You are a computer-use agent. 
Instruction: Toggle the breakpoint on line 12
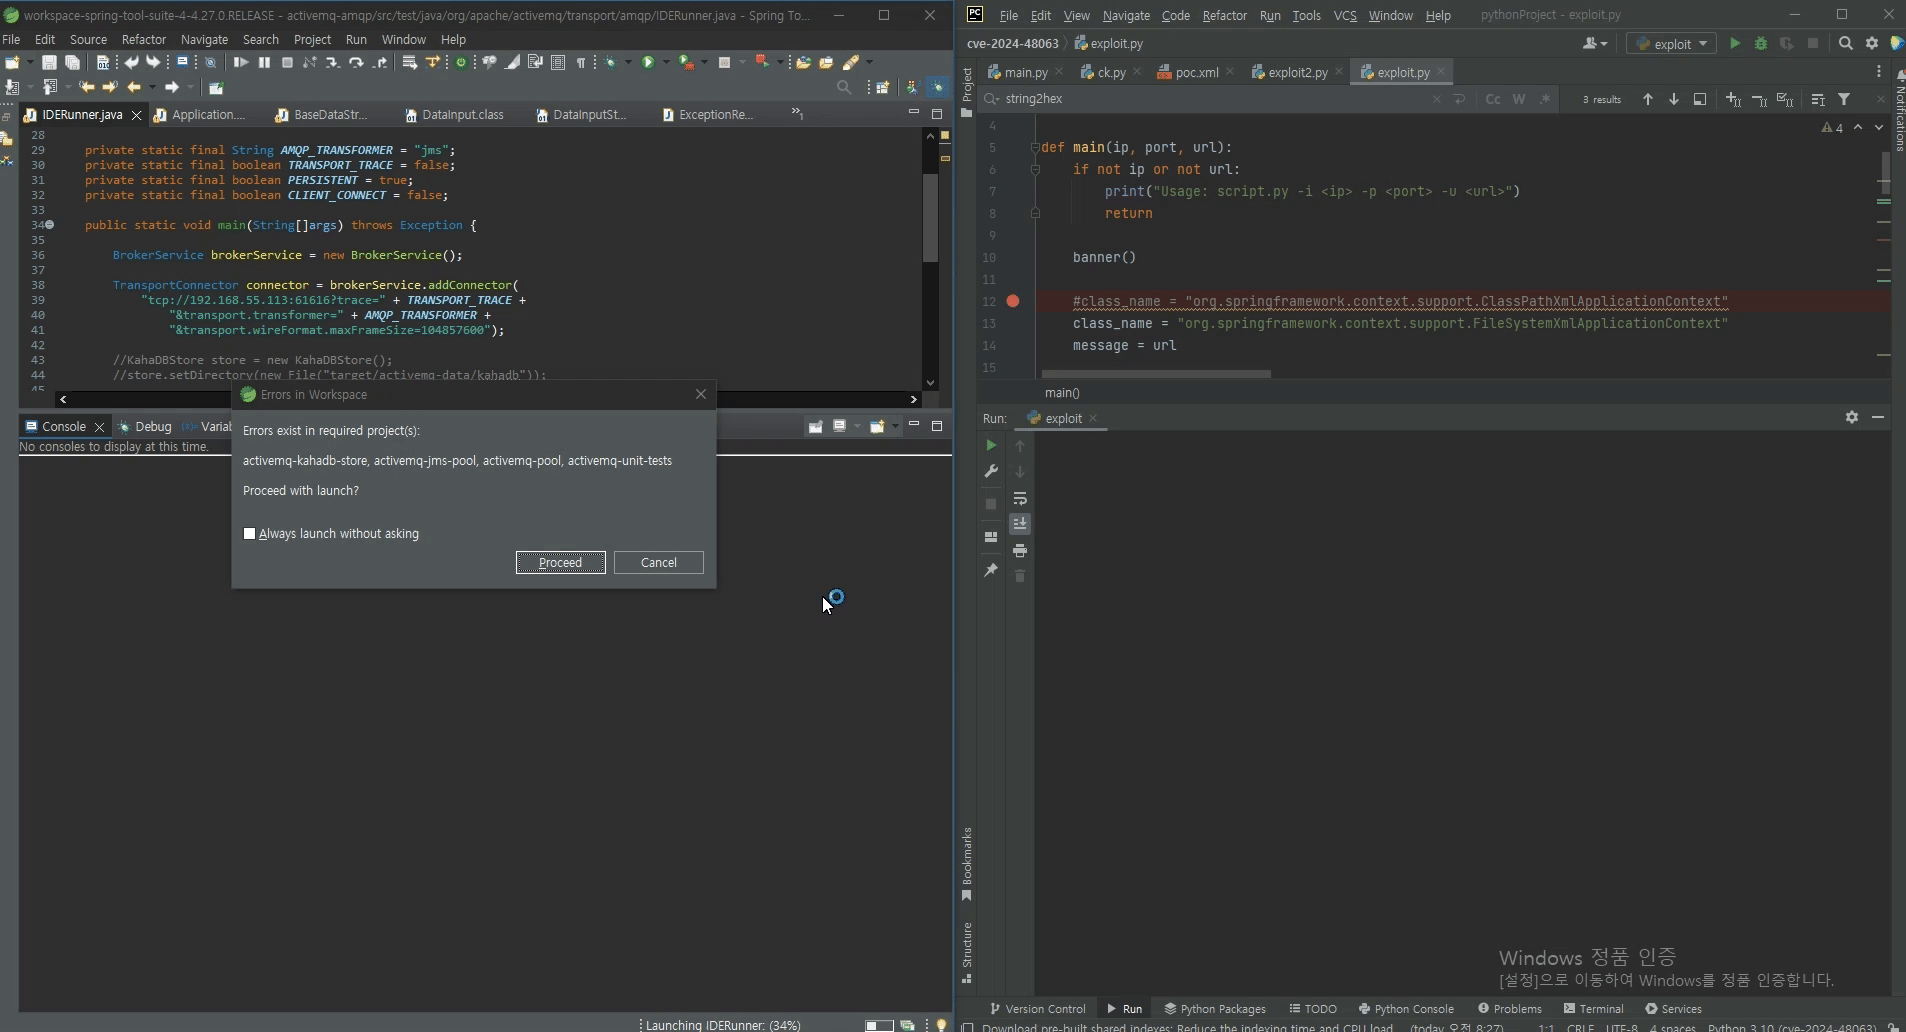click(1013, 301)
